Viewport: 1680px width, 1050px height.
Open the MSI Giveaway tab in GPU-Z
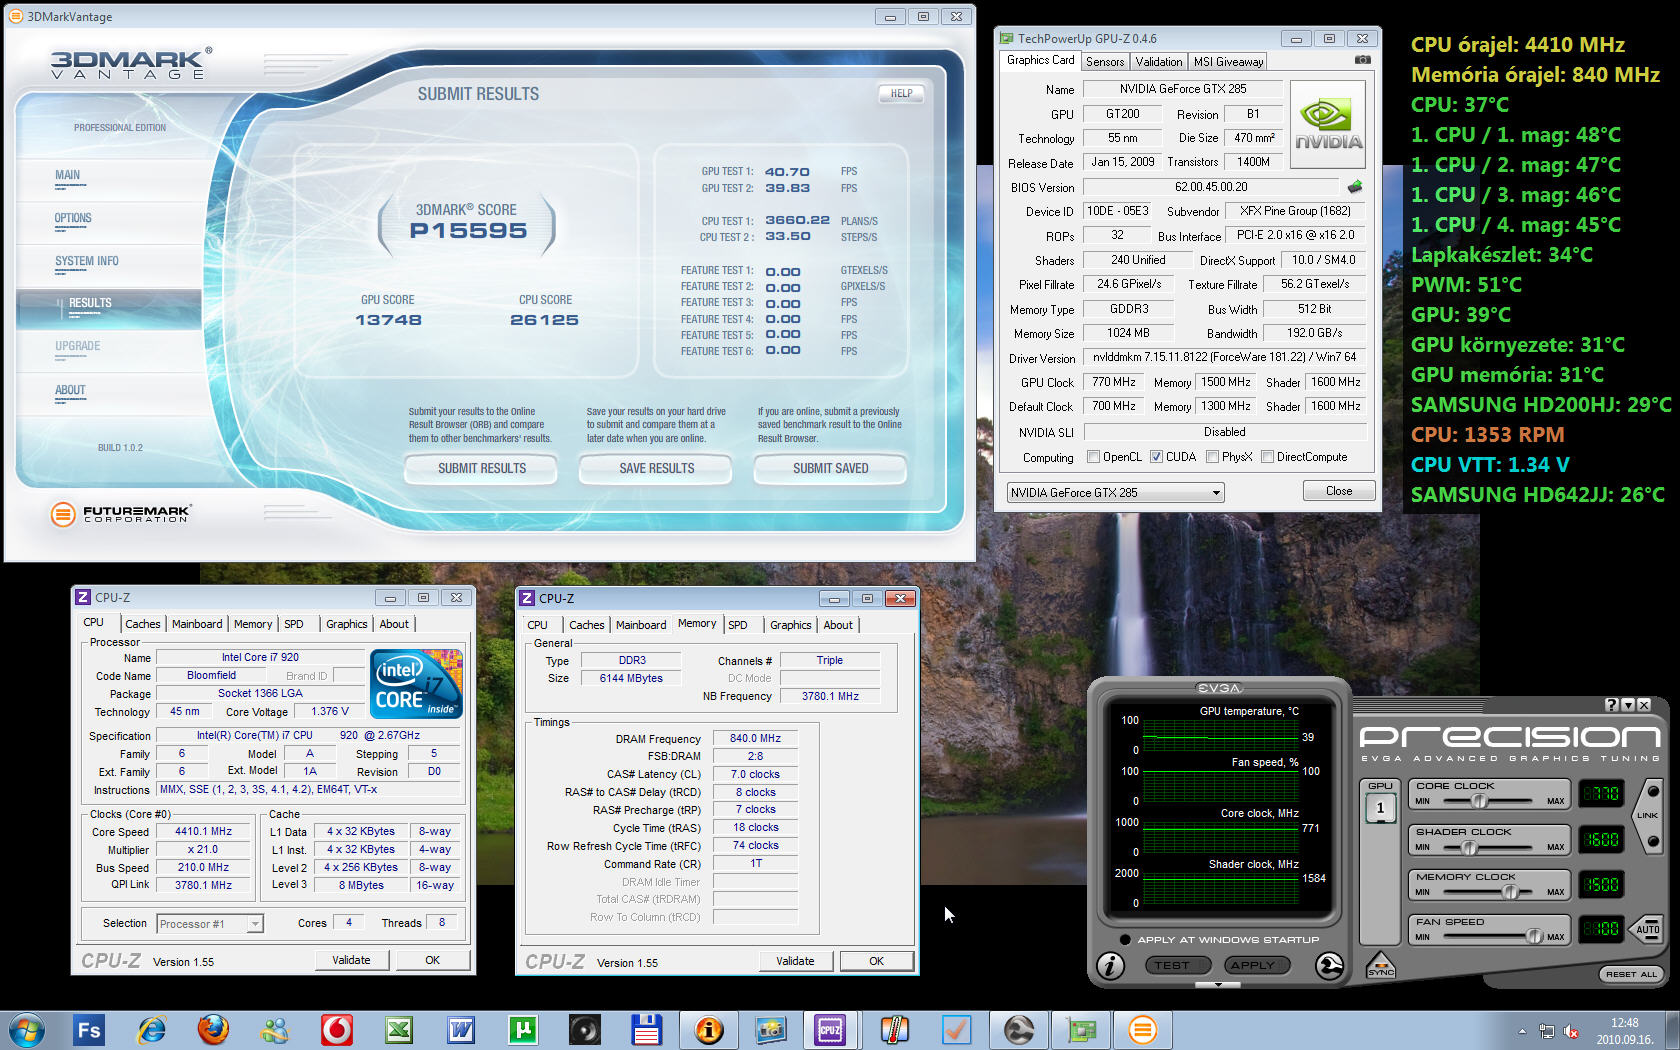1228,62
